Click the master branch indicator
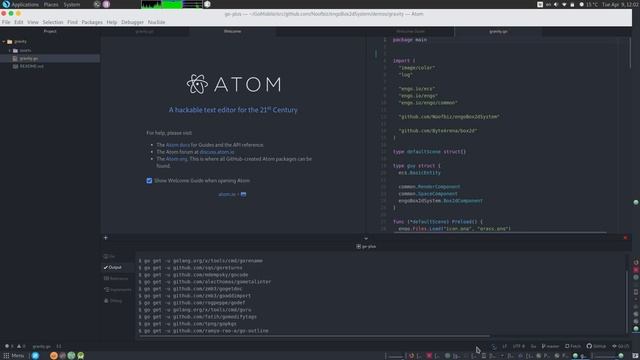Viewport: 640px width, 360px height. [550, 346]
